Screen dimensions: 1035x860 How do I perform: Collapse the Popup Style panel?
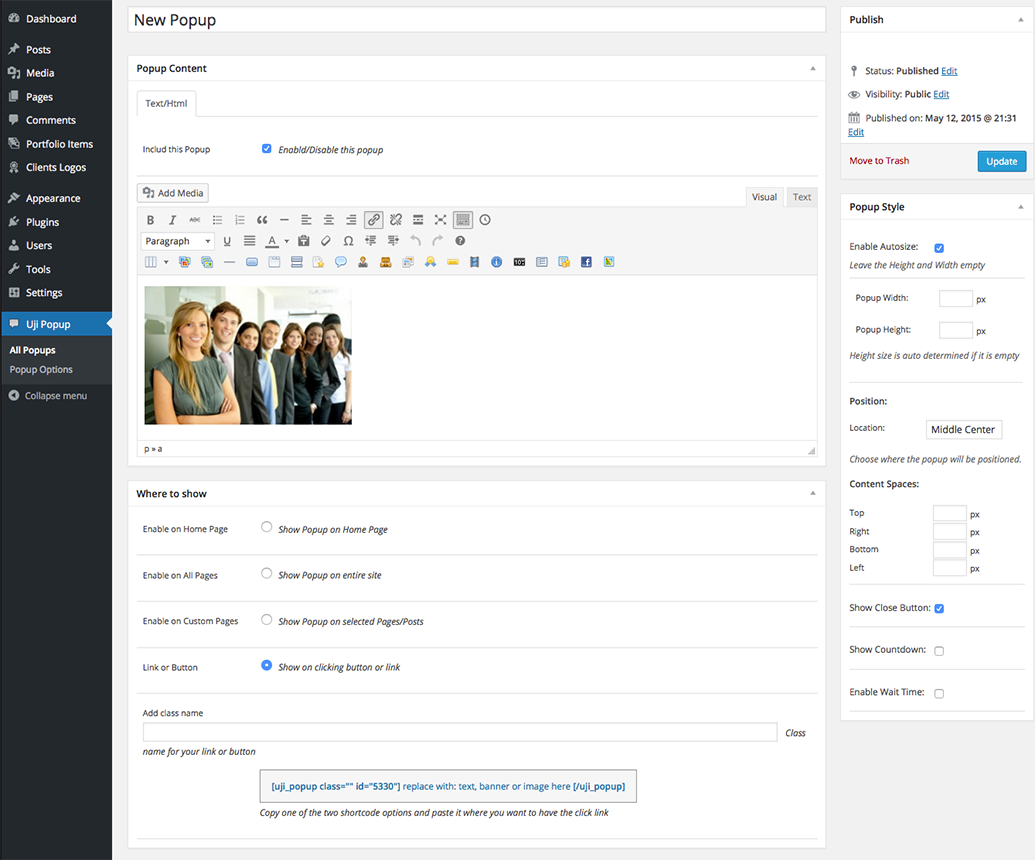point(1020,207)
